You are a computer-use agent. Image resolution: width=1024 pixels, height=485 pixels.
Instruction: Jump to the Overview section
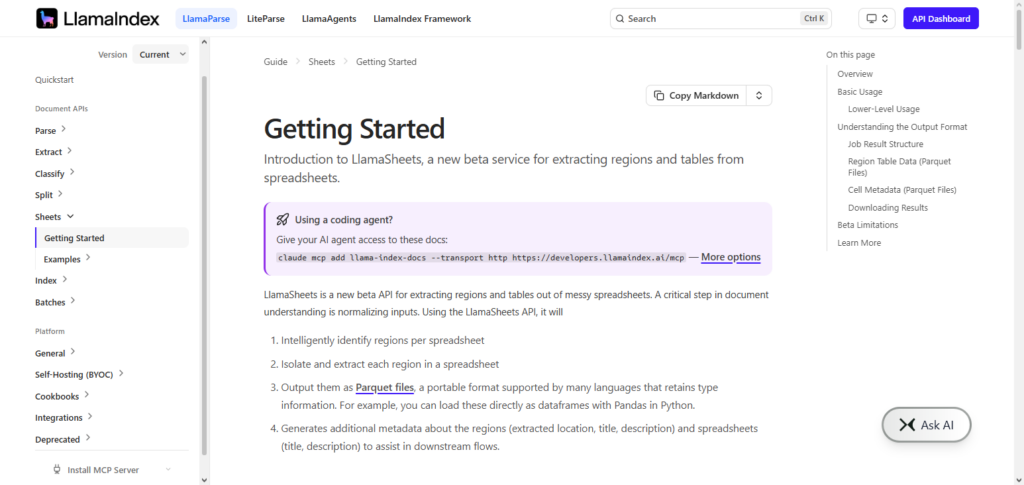[855, 74]
